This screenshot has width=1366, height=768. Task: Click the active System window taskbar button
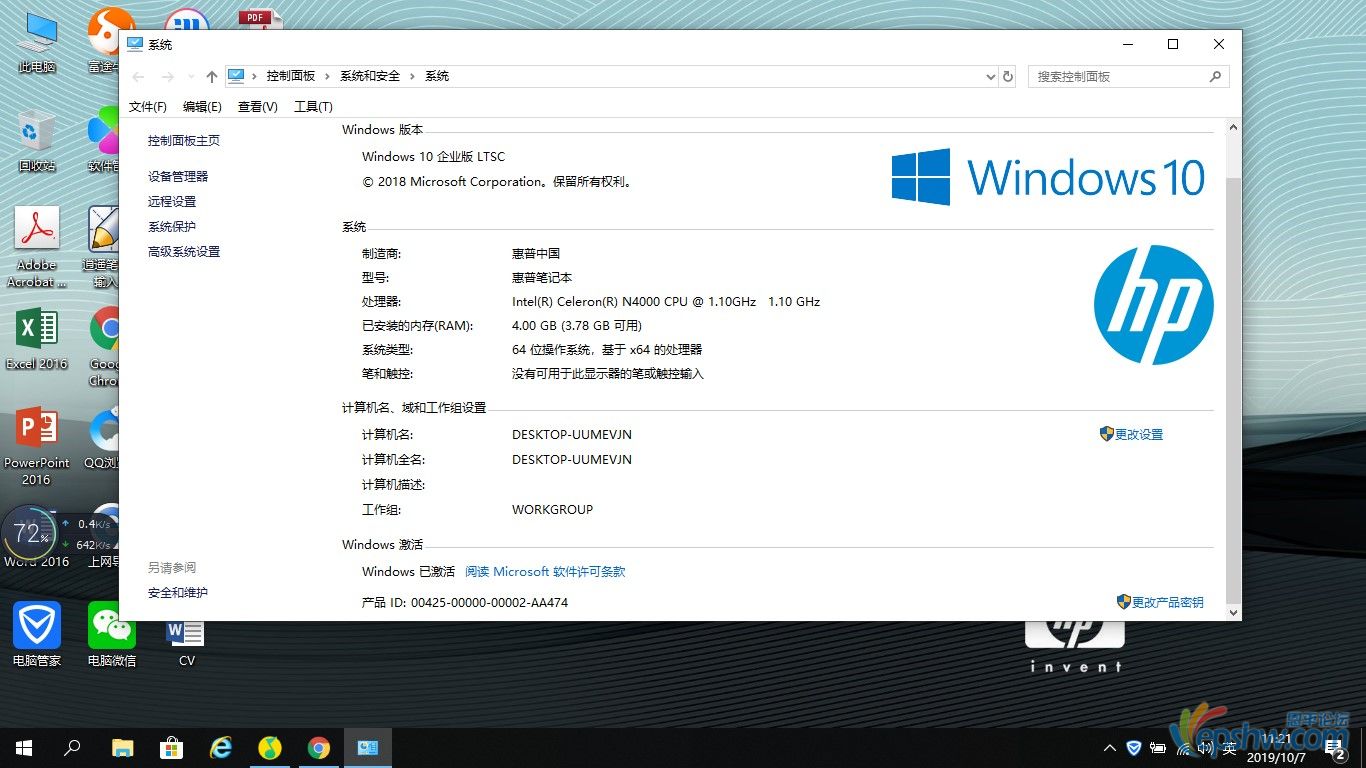pyautogui.click(x=368, y=748)
